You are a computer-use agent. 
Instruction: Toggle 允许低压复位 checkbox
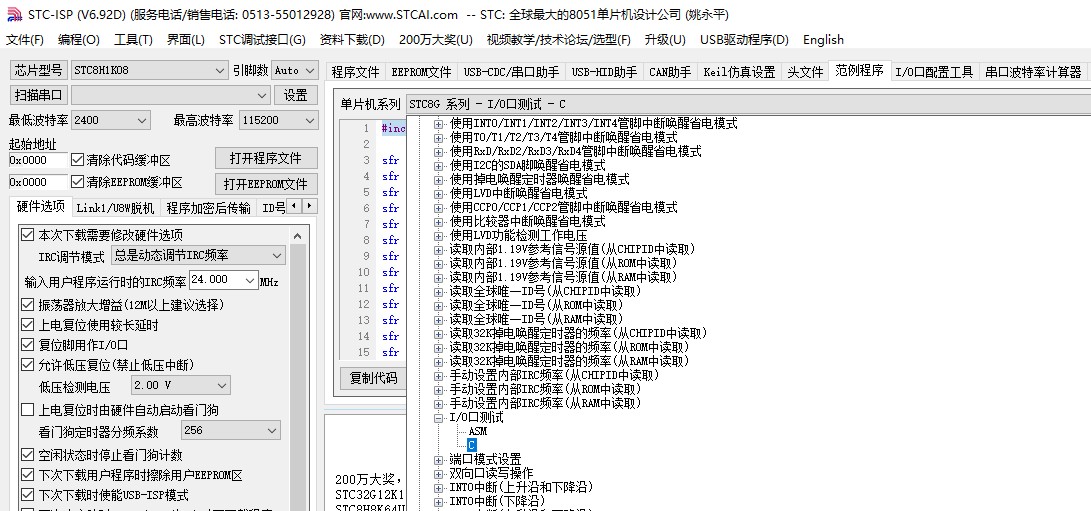click(27, 365)
